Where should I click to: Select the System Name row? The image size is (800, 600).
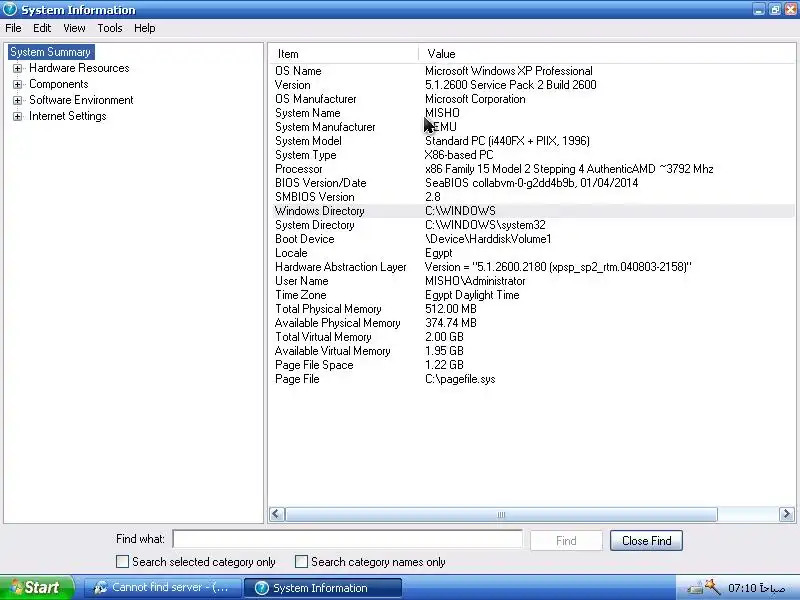point(533,113)
